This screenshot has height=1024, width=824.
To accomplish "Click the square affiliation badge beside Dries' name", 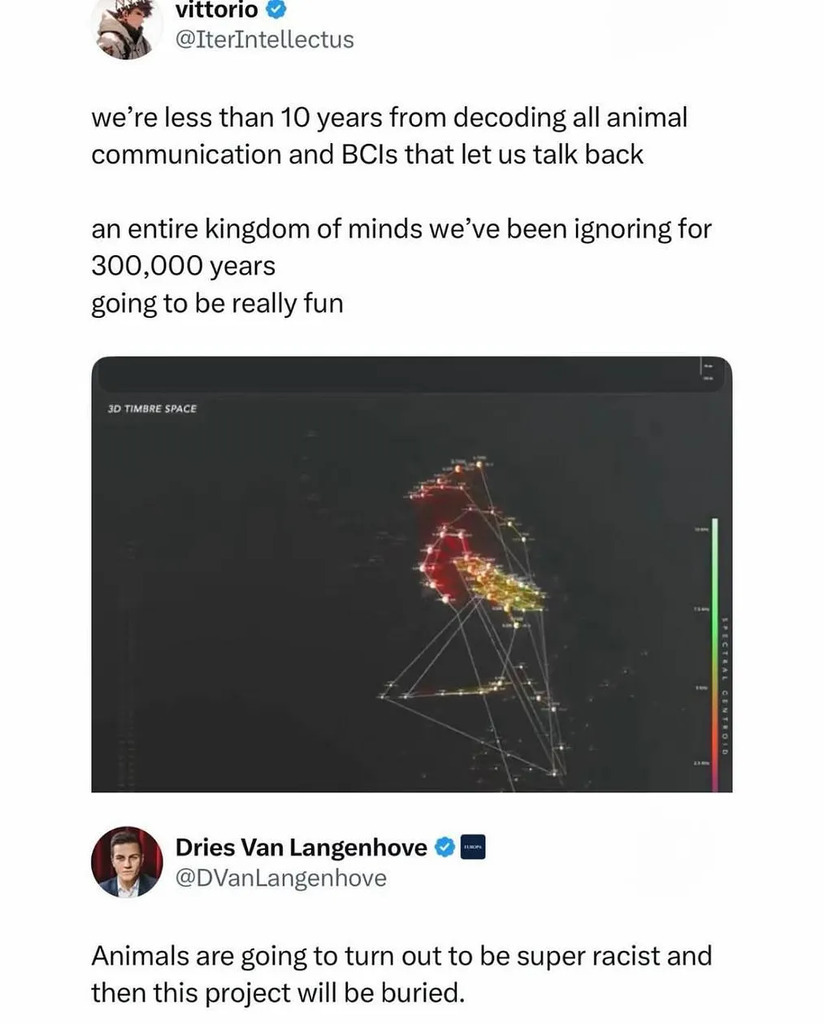I will [x=473, y=848].
